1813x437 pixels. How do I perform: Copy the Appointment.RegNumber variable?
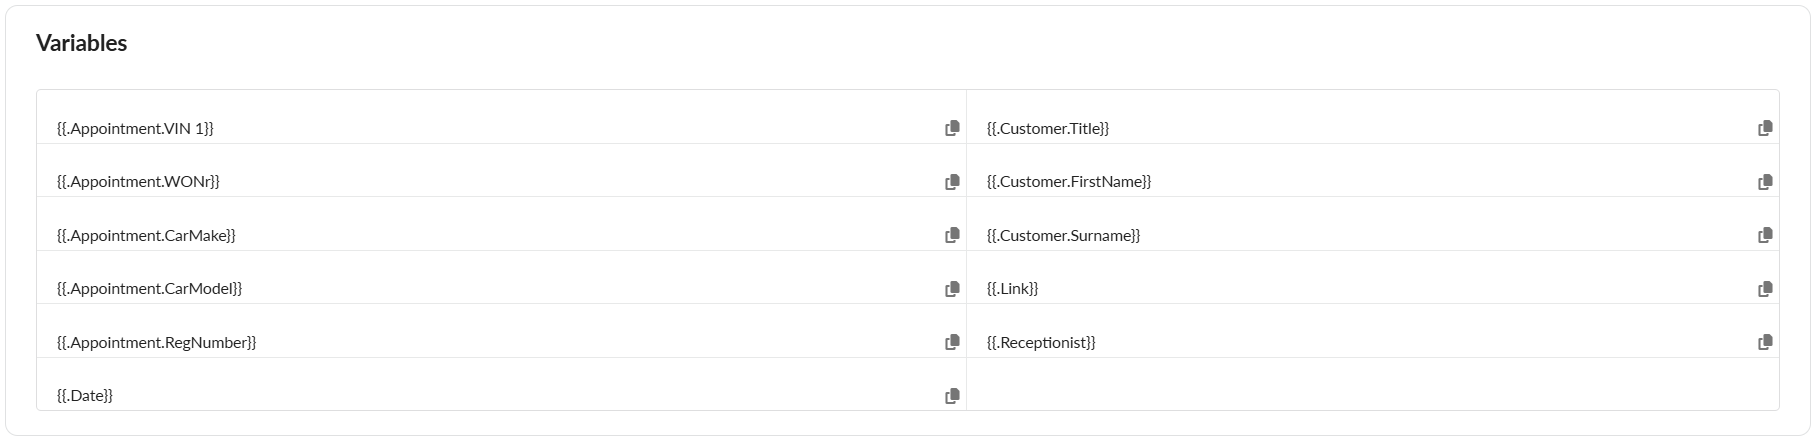coord(952,342)
